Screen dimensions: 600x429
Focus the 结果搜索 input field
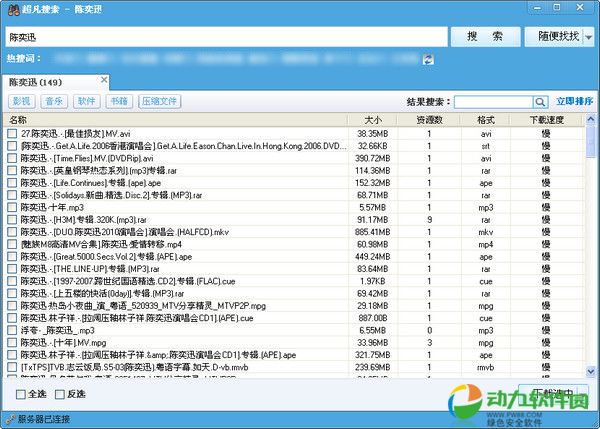(x=493, y=102)
